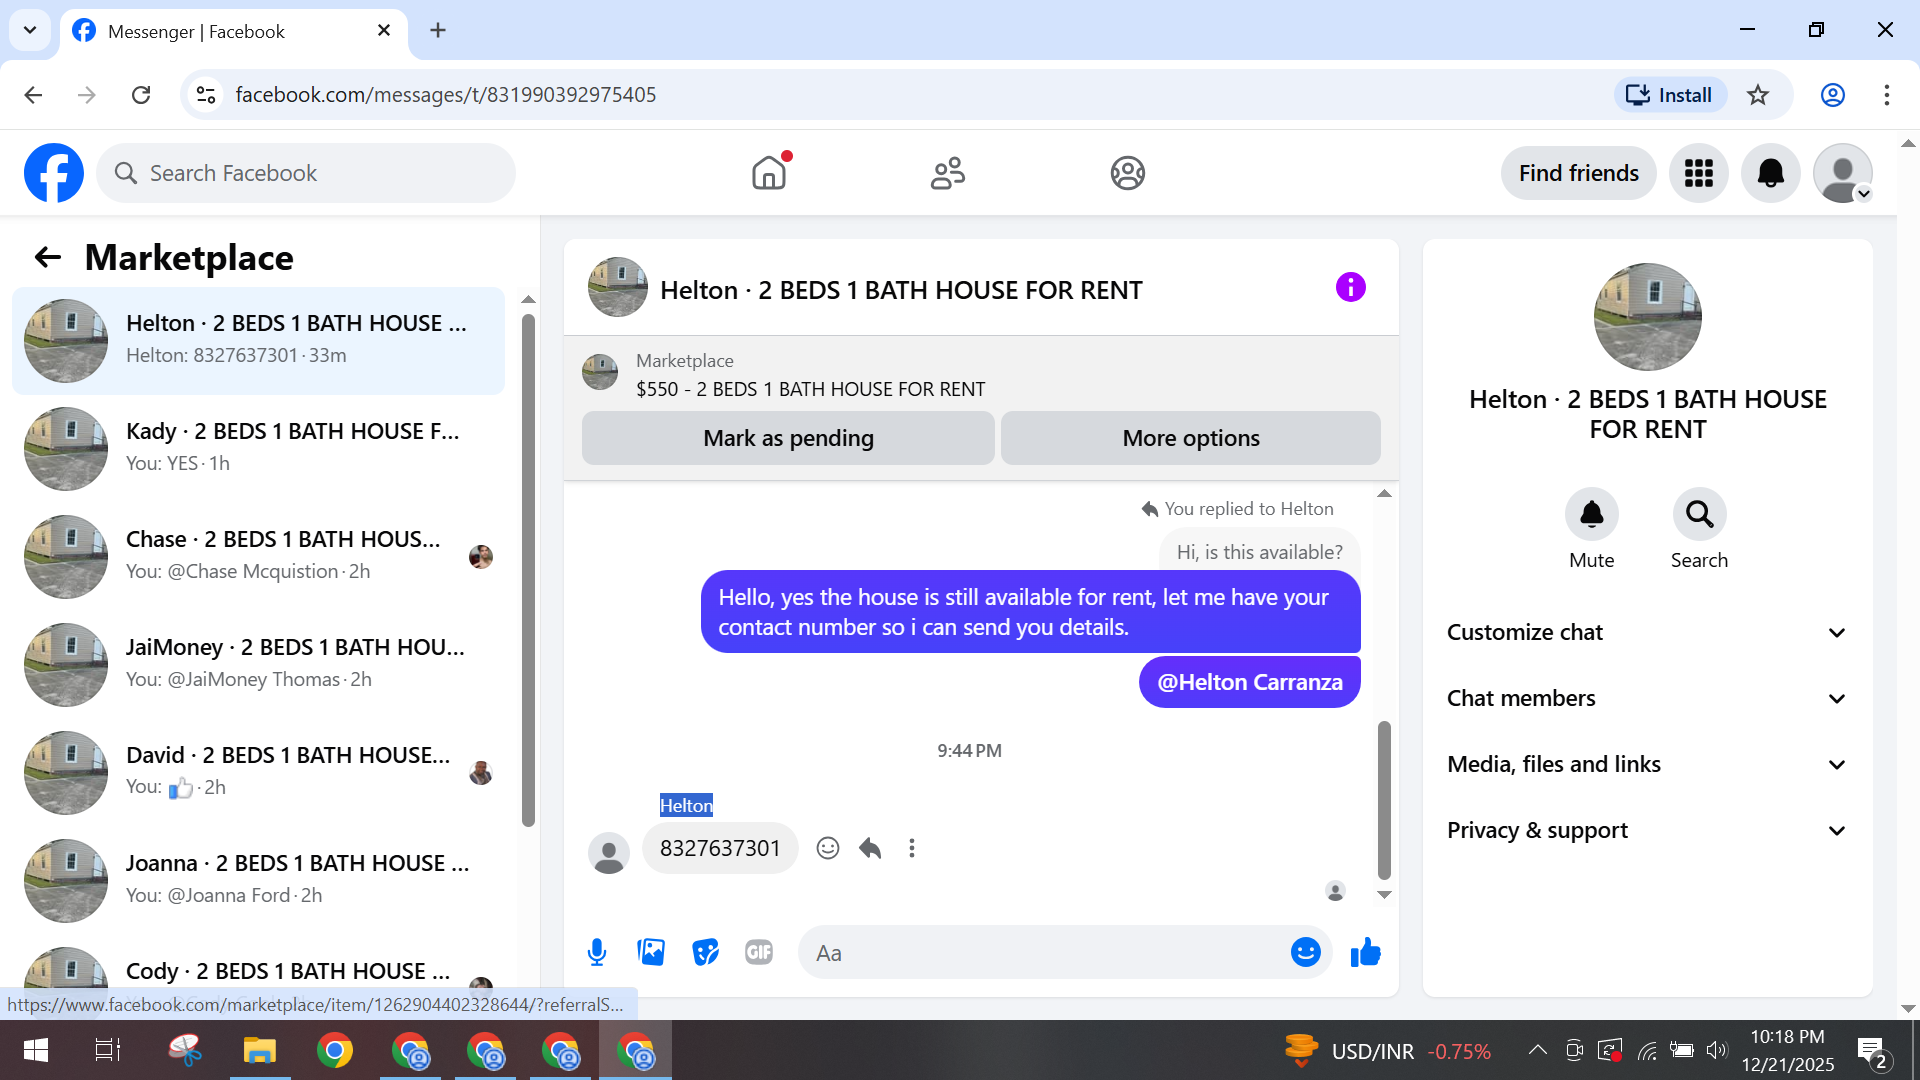Open the volume control in system tray
Viewport: 1920px width, 1080px height.
point(1717,1050)
